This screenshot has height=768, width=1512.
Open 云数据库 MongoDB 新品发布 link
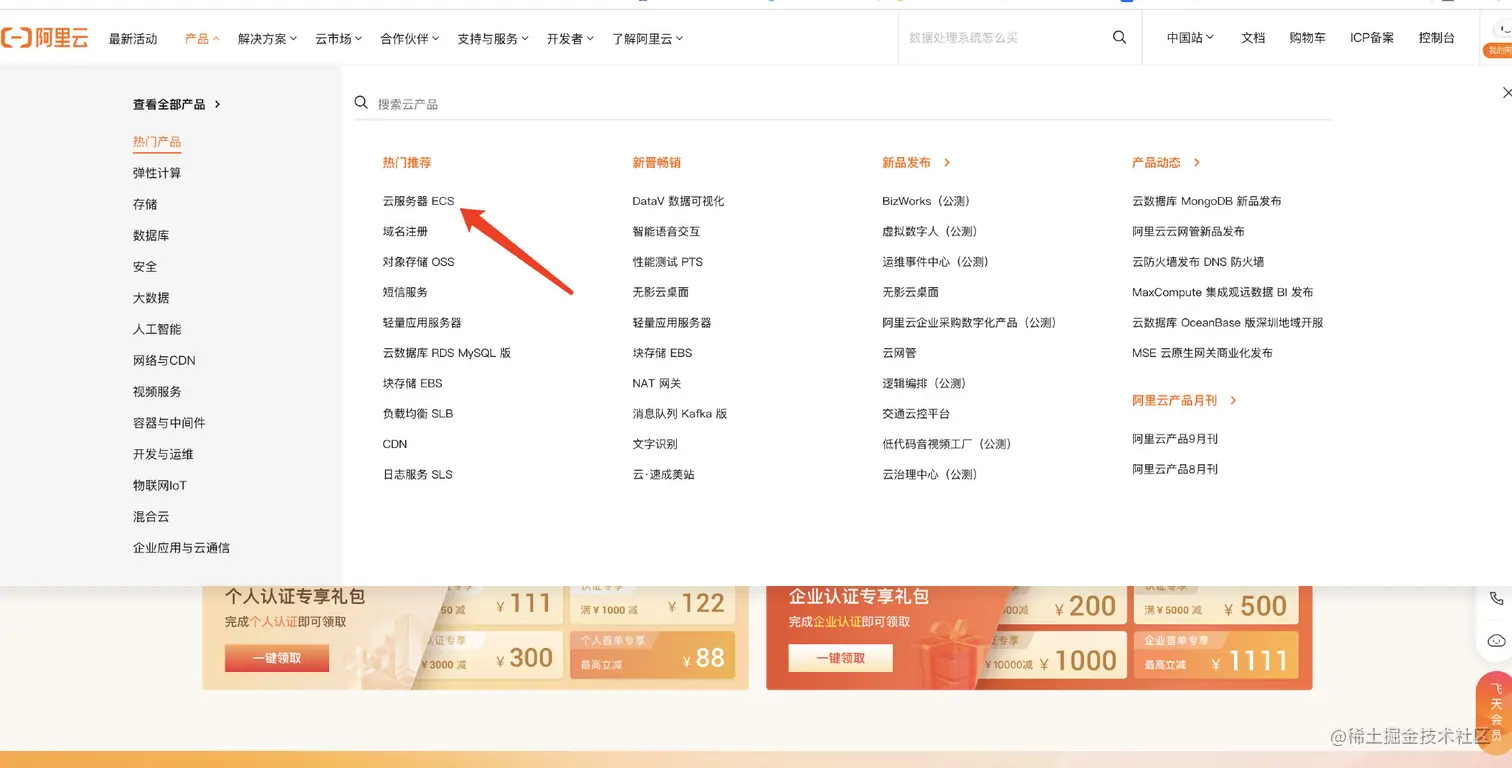tap(1207, 201)
